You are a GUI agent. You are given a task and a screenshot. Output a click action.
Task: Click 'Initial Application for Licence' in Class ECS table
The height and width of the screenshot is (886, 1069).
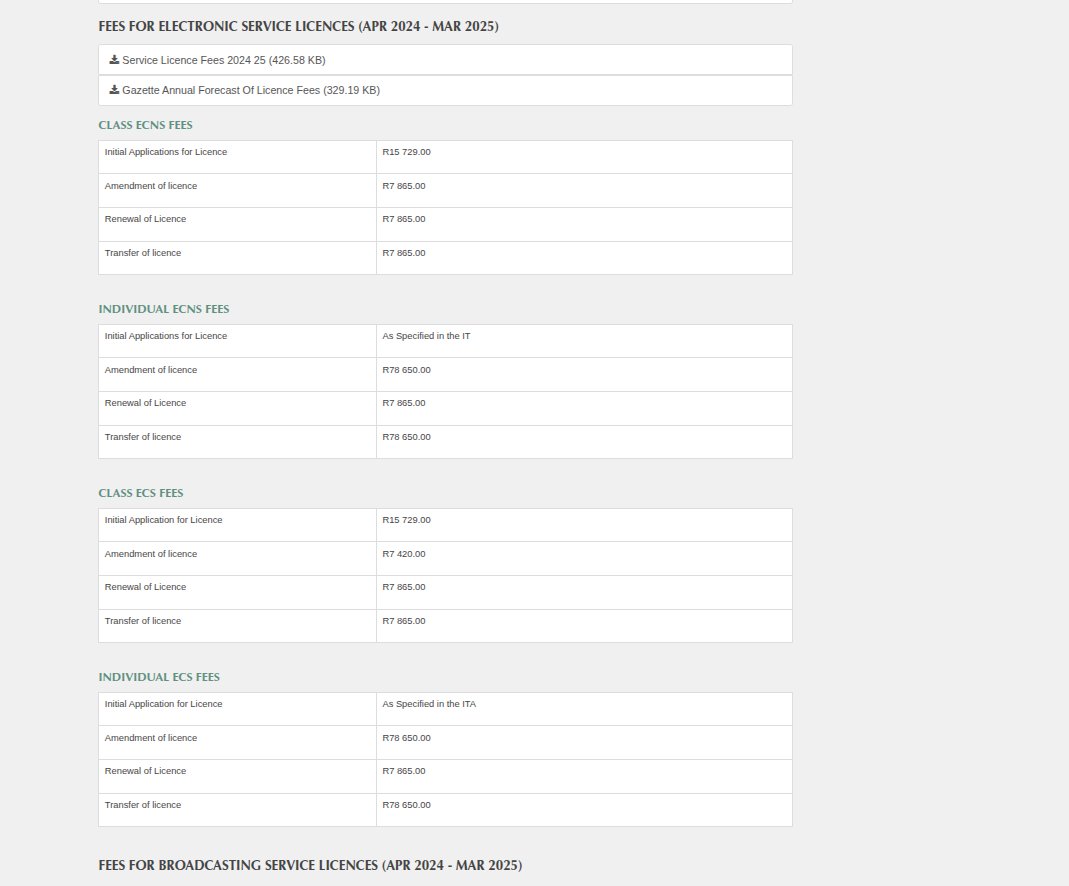163,520
